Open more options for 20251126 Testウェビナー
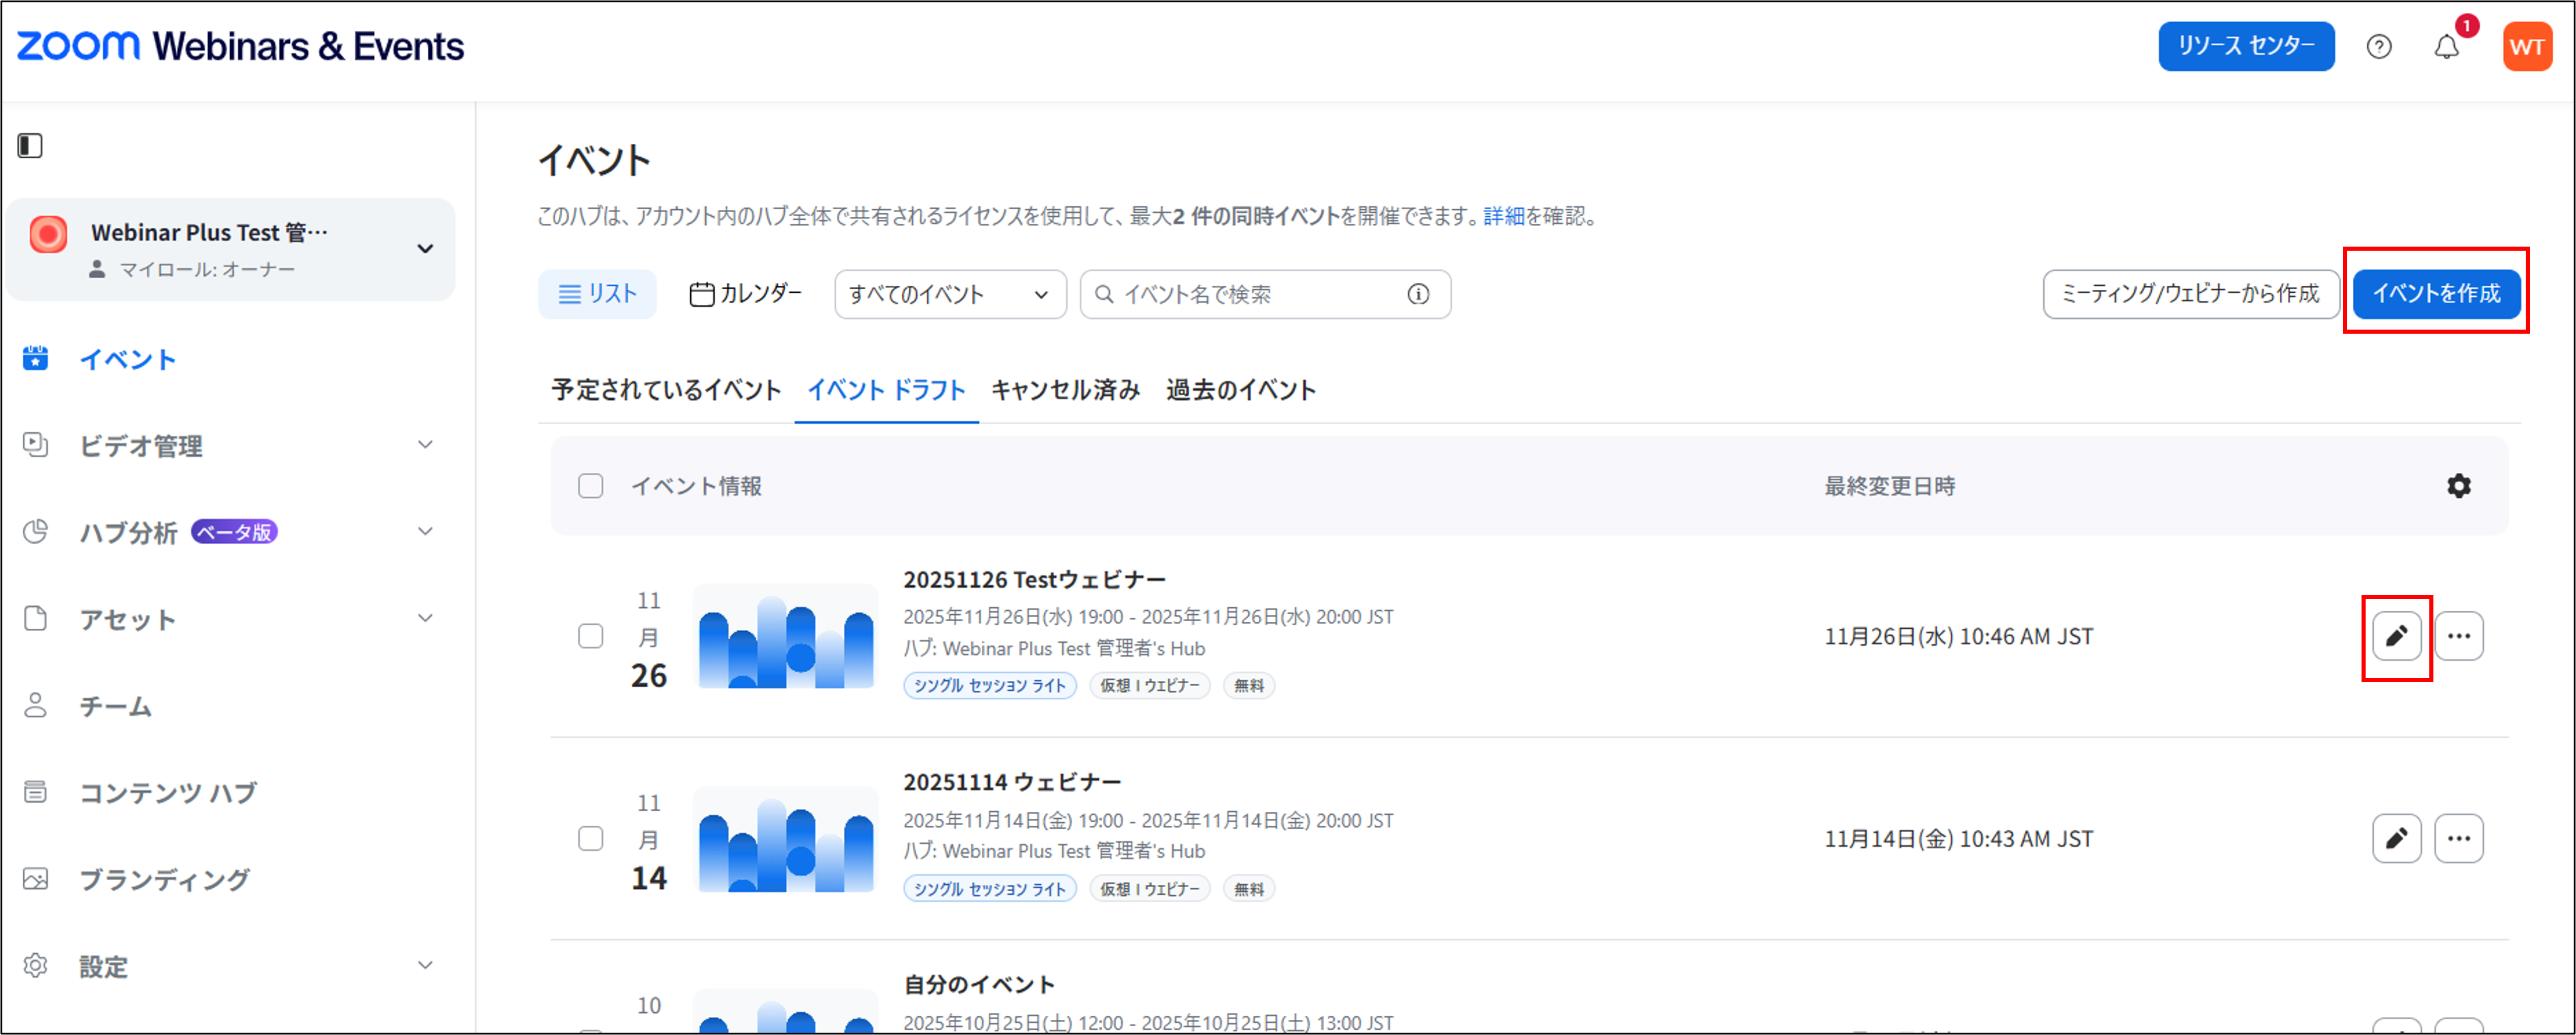 click(x=2459, y=636)
